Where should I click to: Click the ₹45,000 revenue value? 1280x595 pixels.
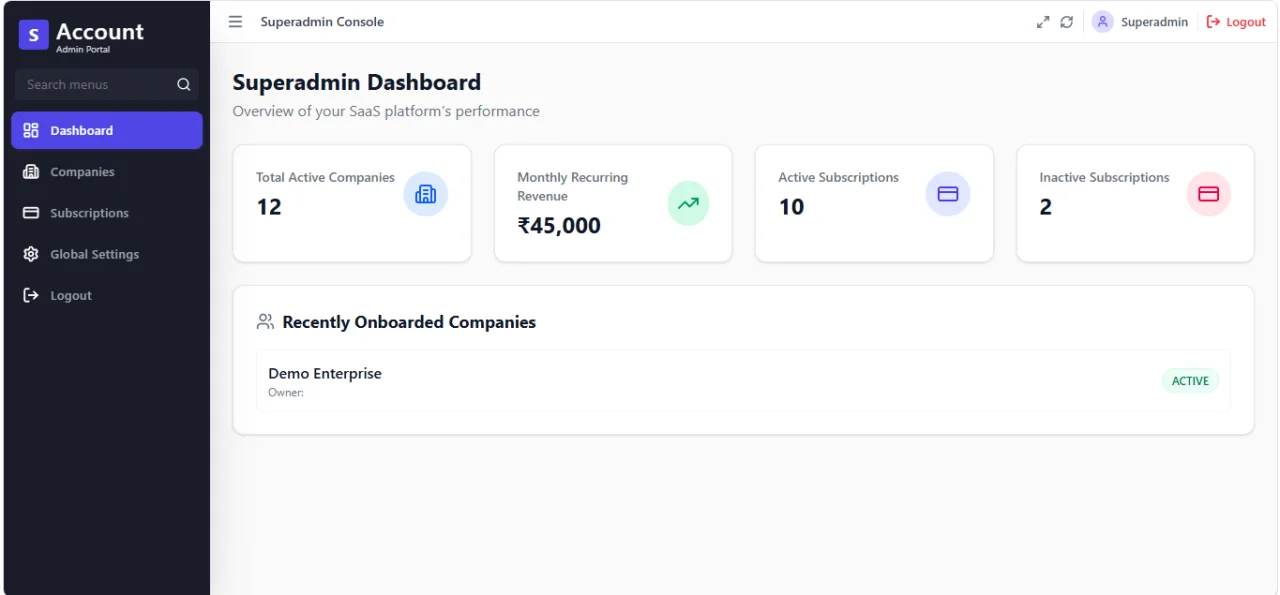click(x=559, y=226)
